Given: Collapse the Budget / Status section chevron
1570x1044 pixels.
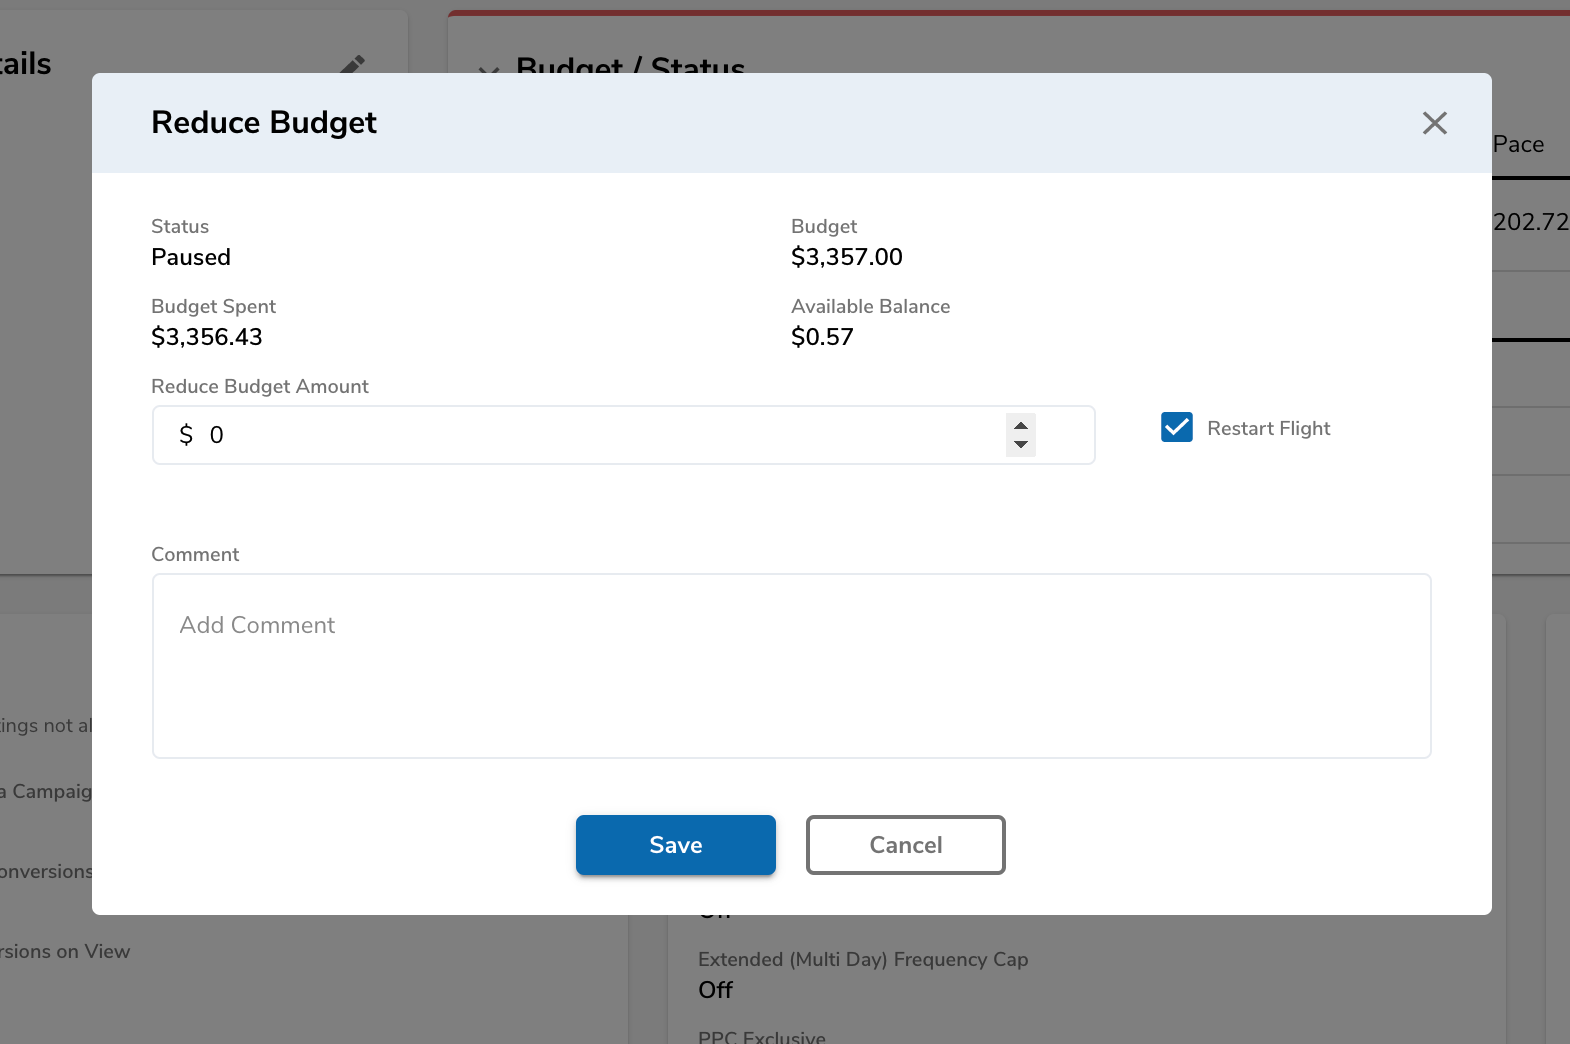Looking at the screenshot, I should coord(488,70).
